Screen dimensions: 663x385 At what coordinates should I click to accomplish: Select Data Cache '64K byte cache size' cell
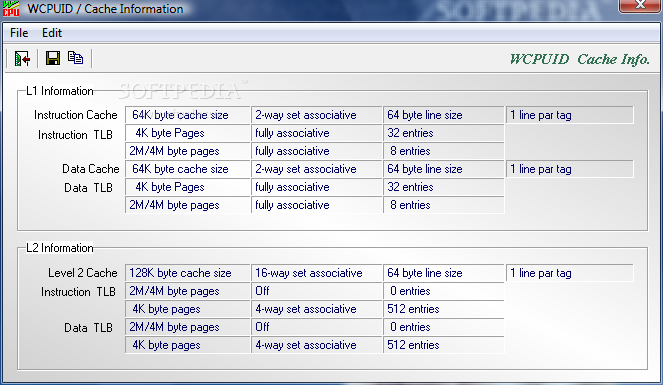tap(188, 169)
